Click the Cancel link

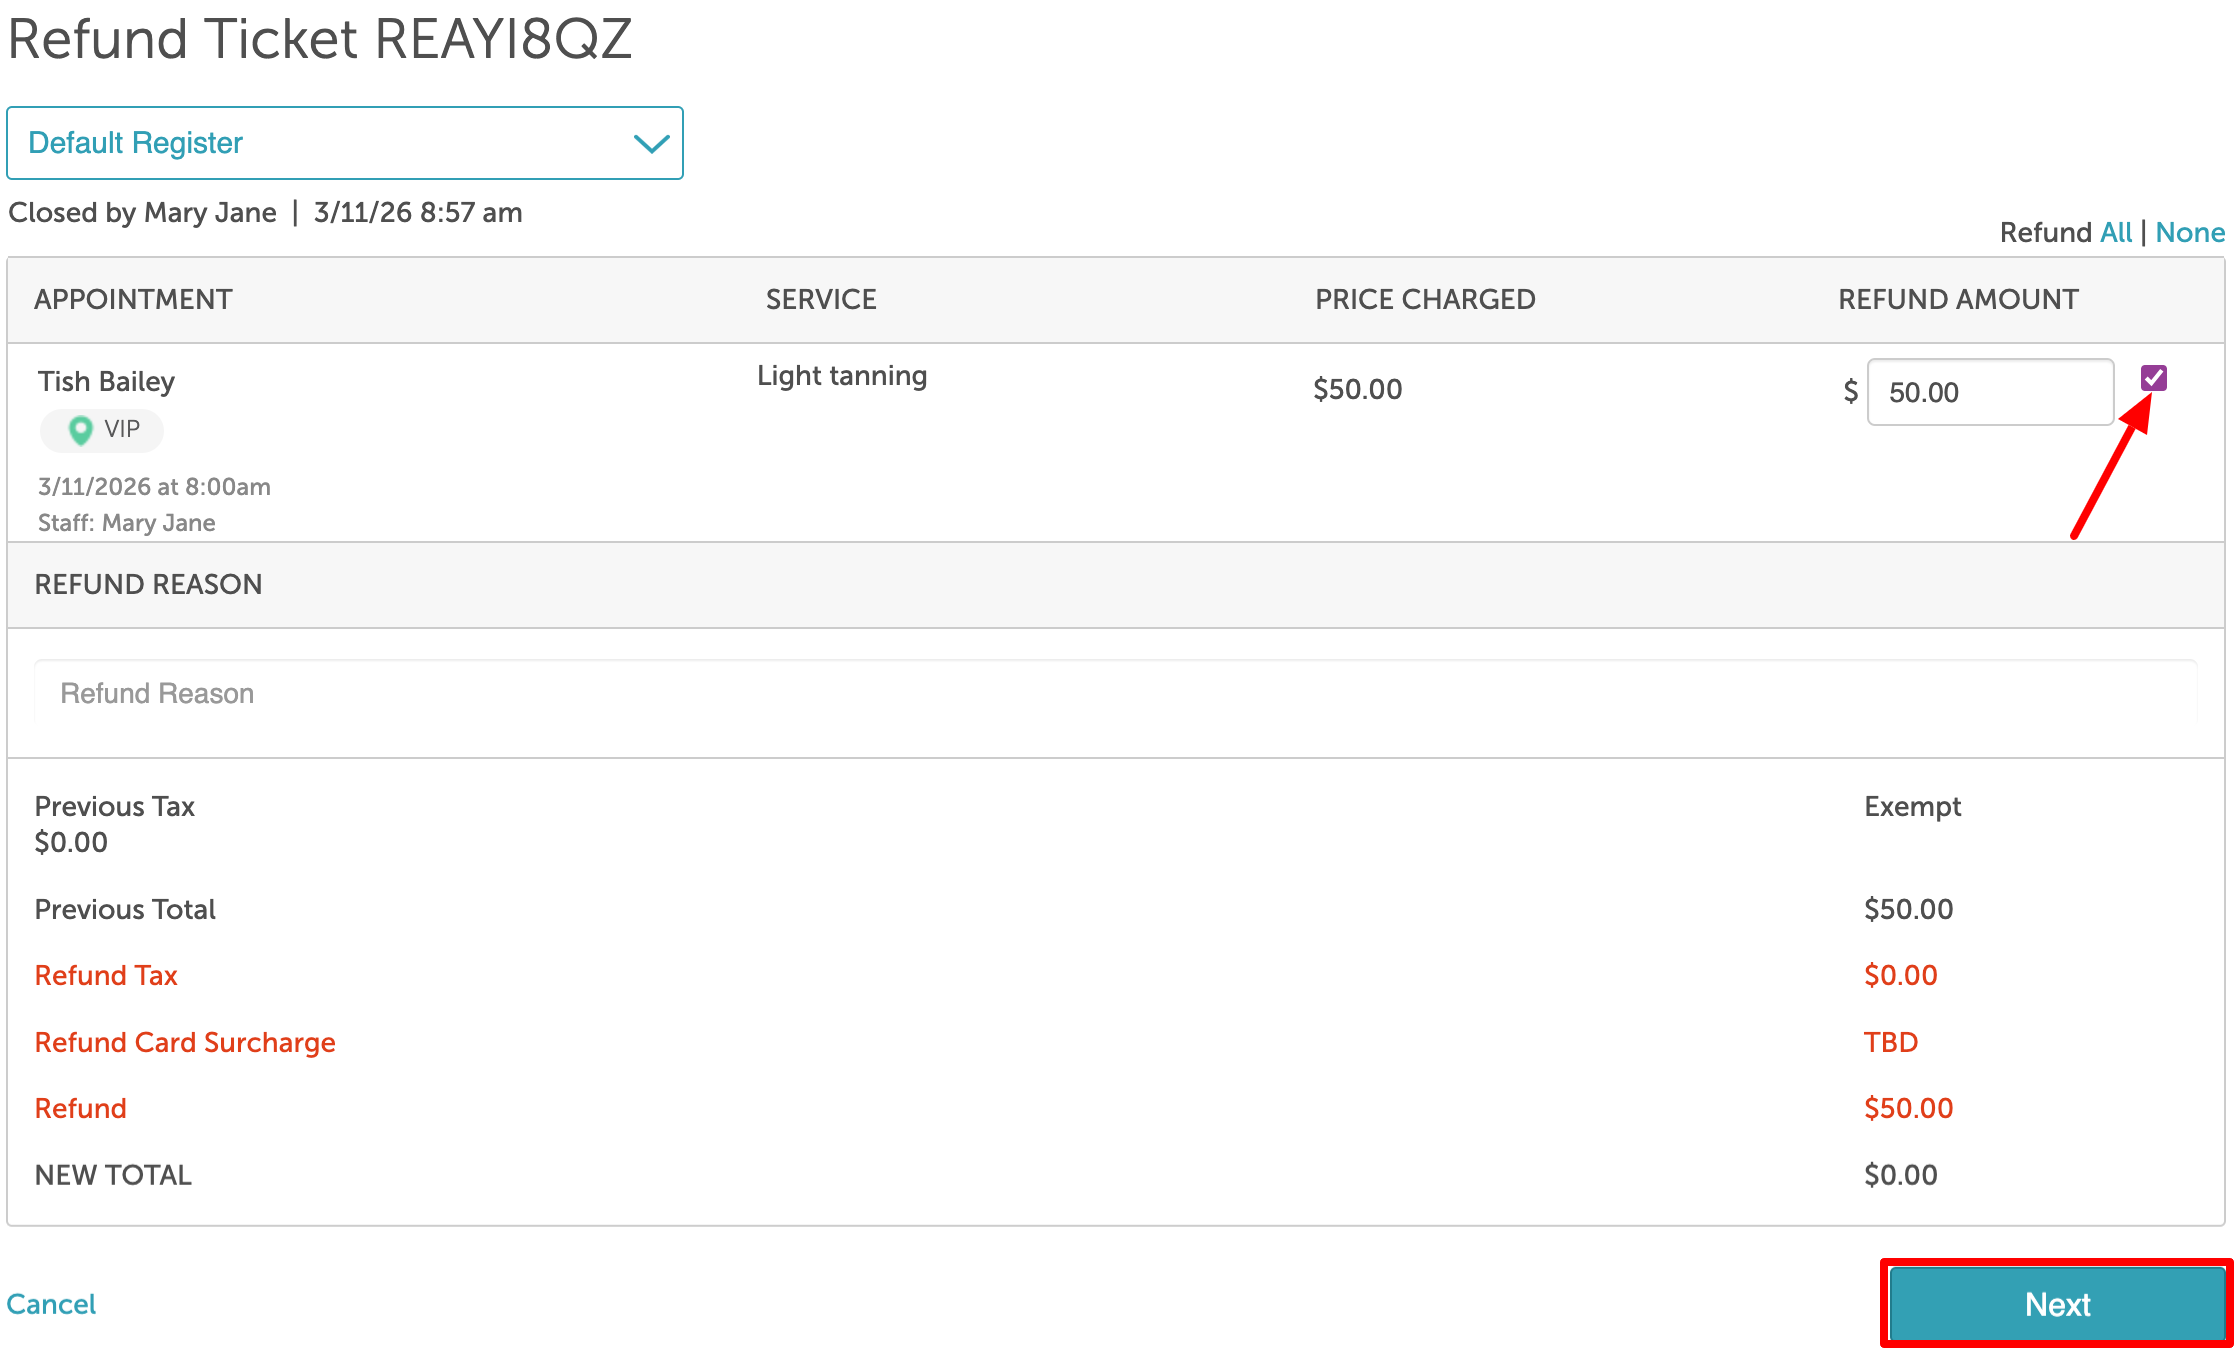click(x=51, y=1304)
